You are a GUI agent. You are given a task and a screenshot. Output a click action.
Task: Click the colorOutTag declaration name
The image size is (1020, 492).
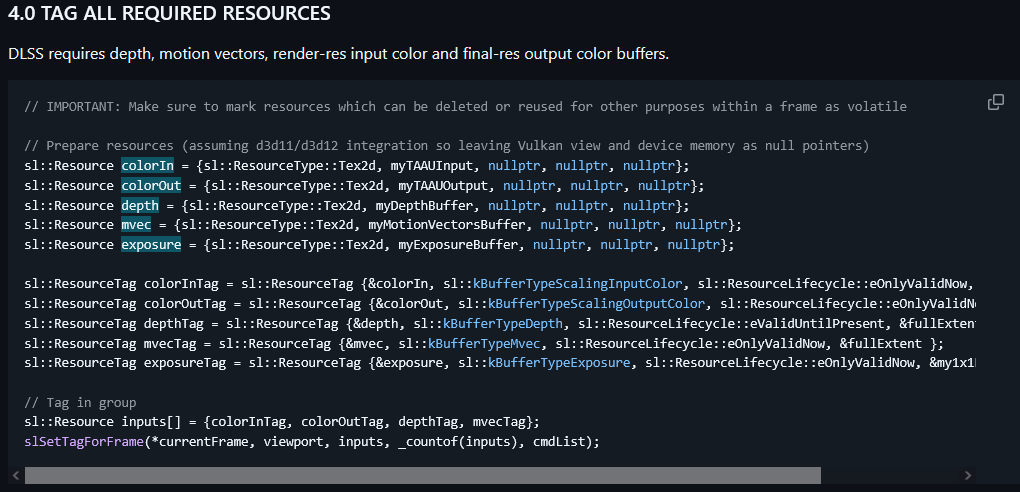coord(185,304)
